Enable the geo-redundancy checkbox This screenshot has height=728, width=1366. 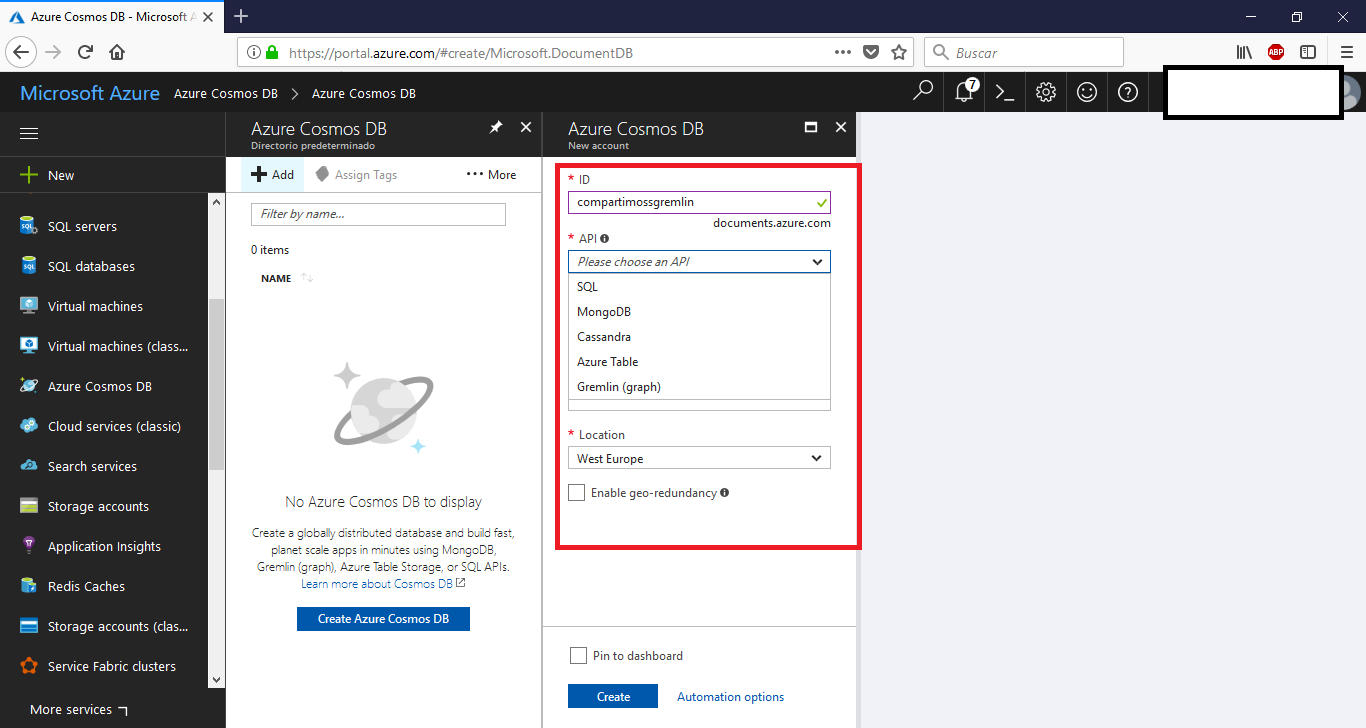point(576,493)
